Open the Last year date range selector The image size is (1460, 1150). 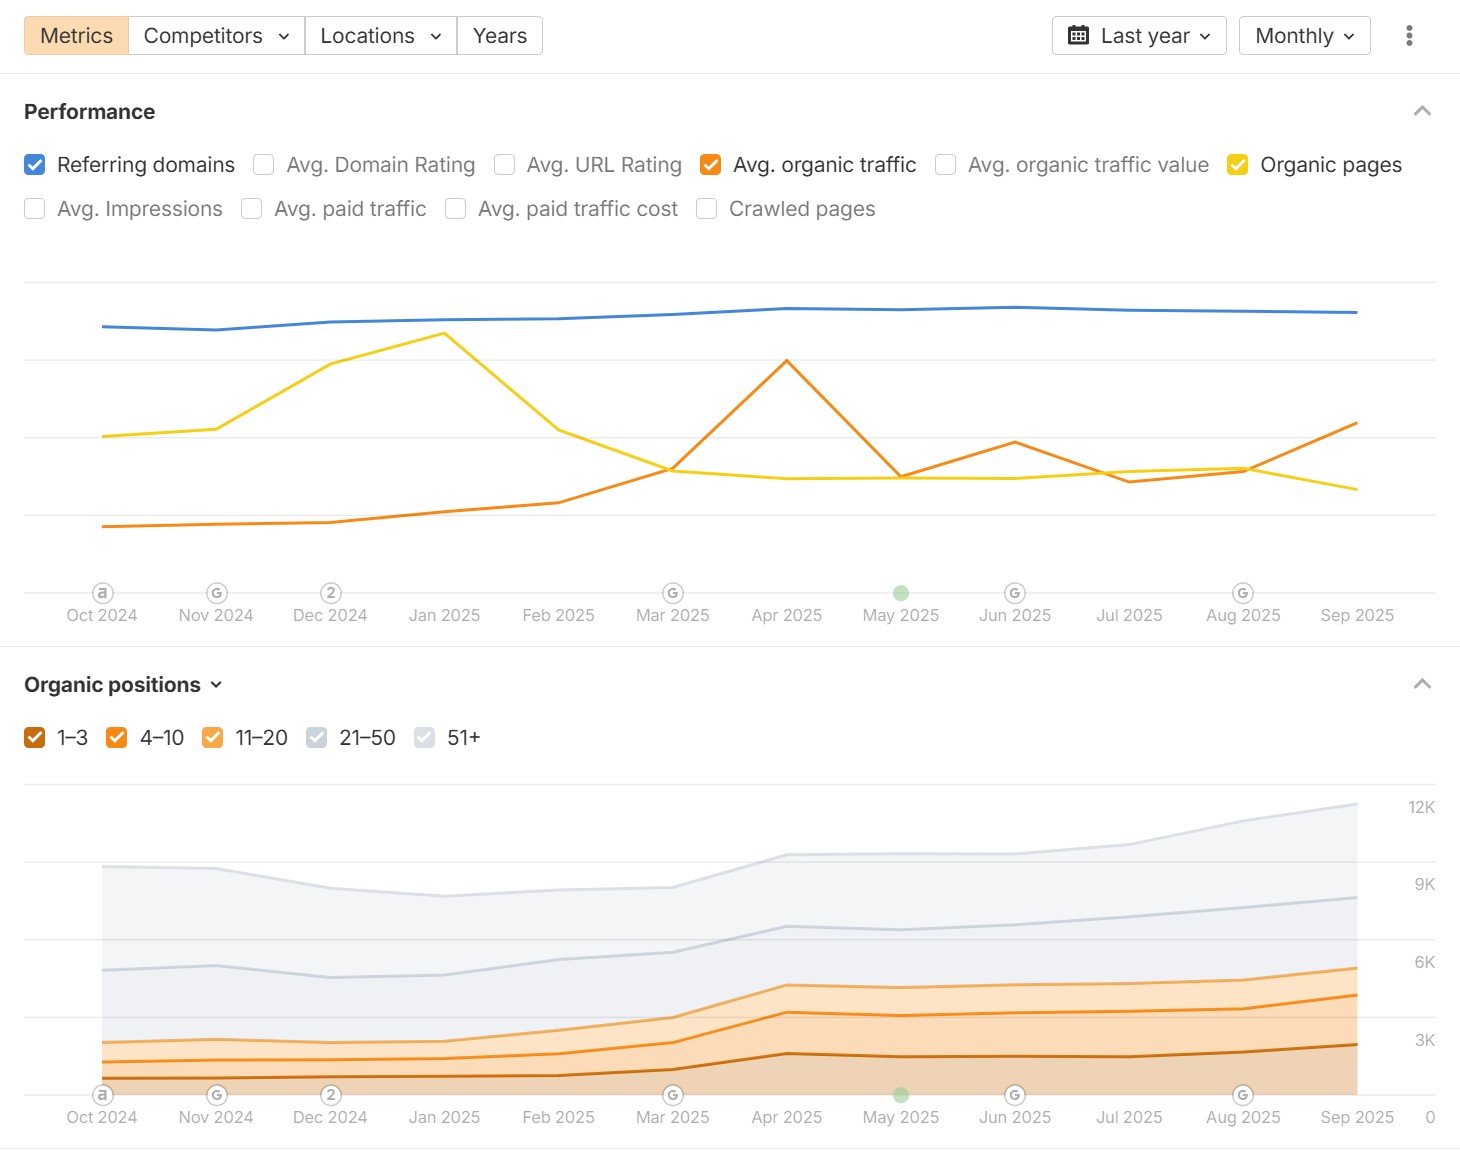pos(1139,36)
